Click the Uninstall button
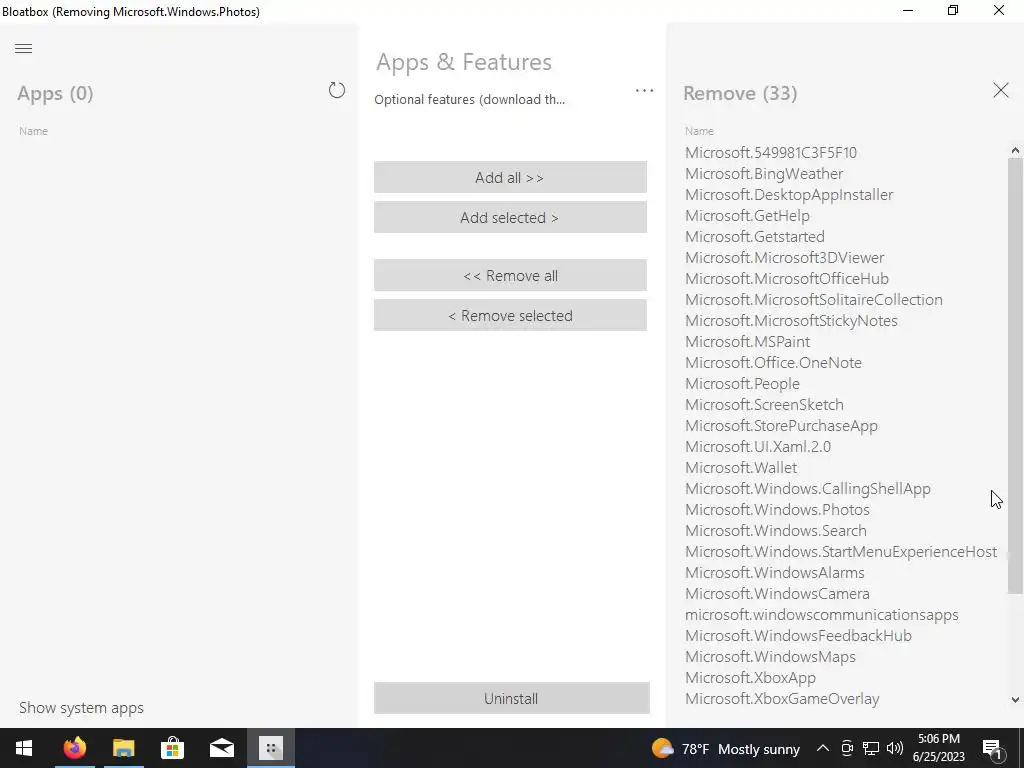 (511, 698)
